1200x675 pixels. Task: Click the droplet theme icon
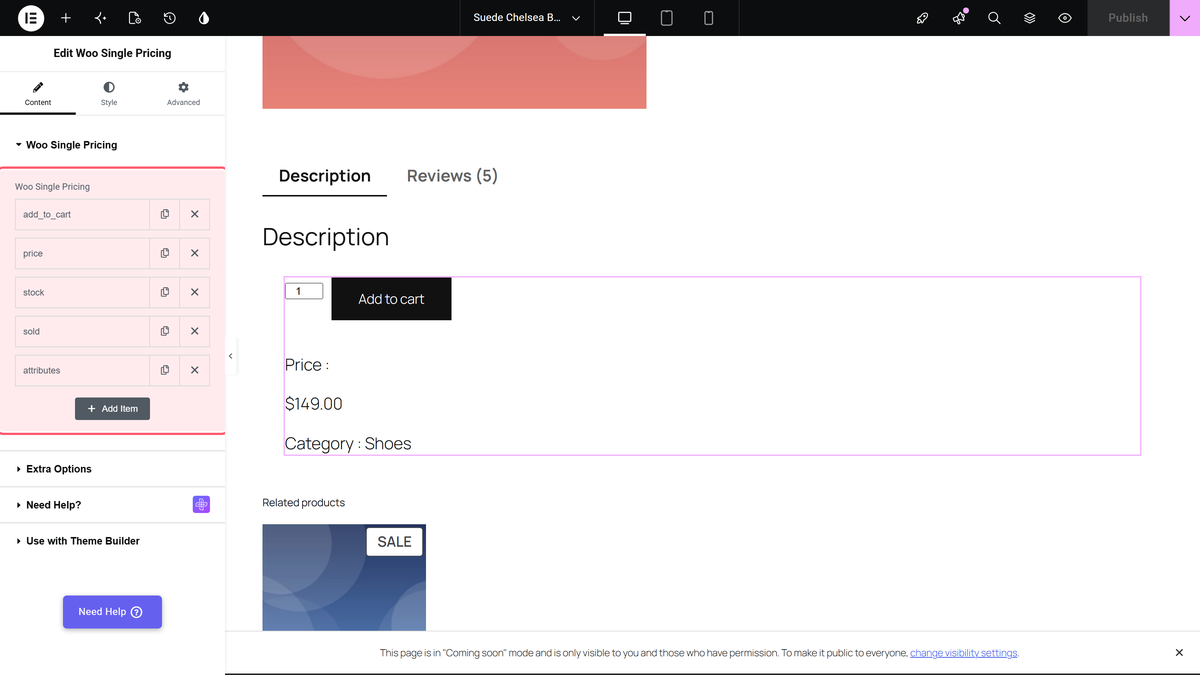(204, 18)
